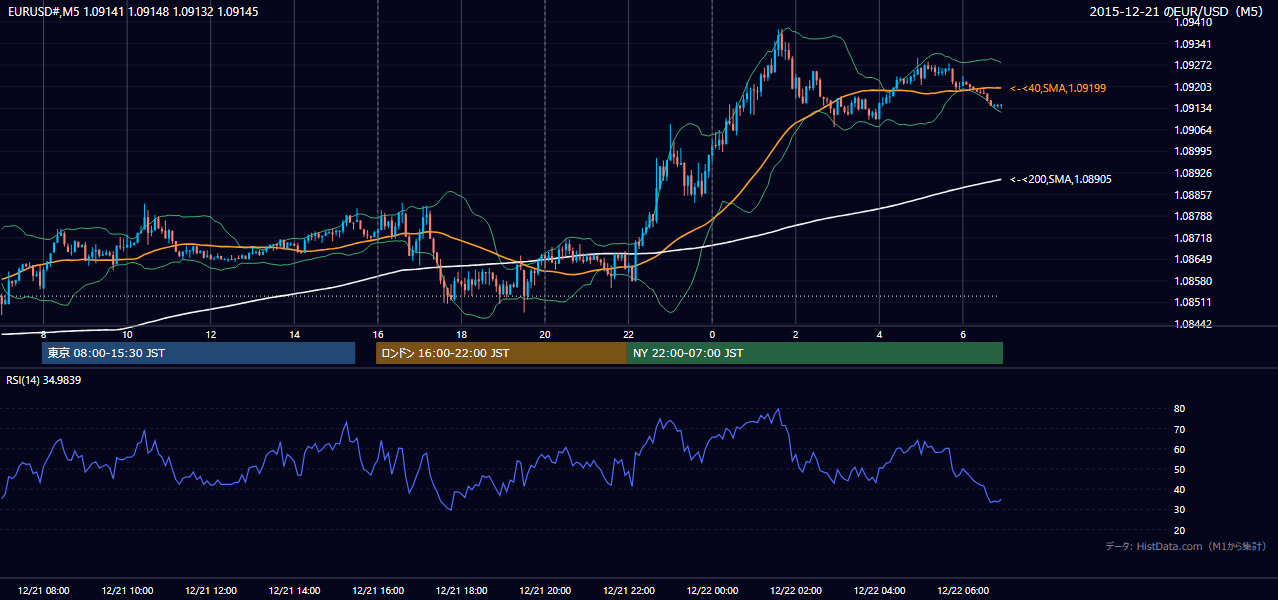Click the 1.08857 price axis label

click(x=1193, y=195)
